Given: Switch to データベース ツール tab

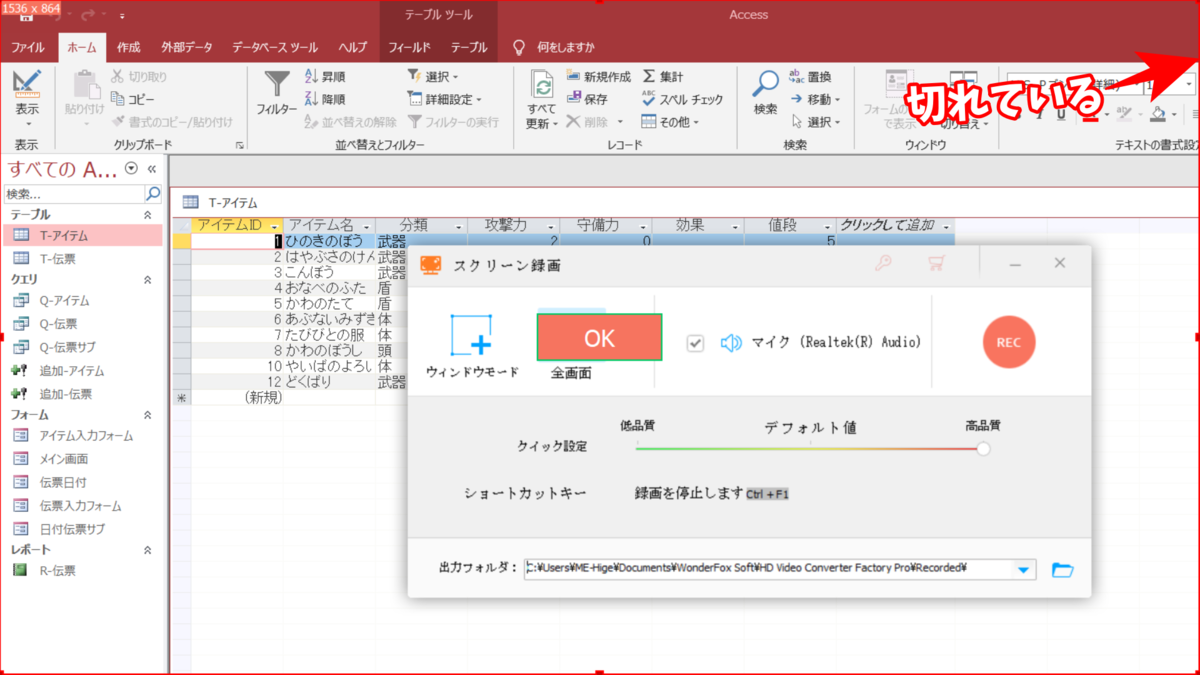Looking at the screenshot, I should pos(275,47).
